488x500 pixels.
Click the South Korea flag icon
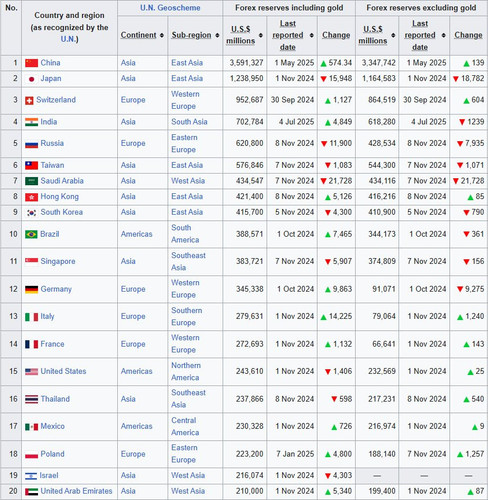point(31,213)
